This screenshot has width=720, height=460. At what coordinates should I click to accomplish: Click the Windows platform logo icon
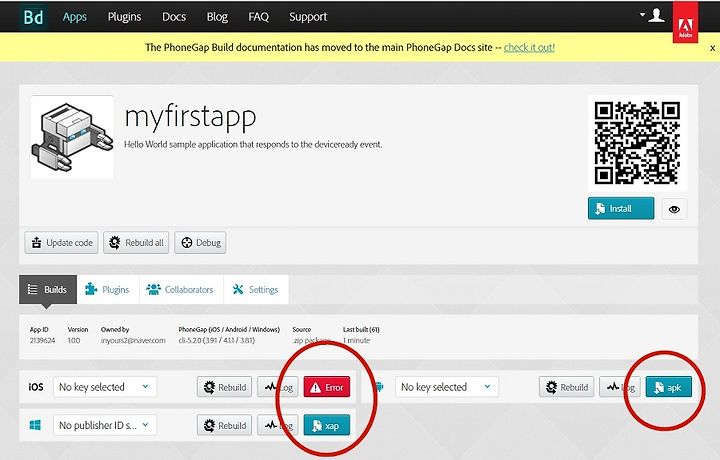(35, 425)
